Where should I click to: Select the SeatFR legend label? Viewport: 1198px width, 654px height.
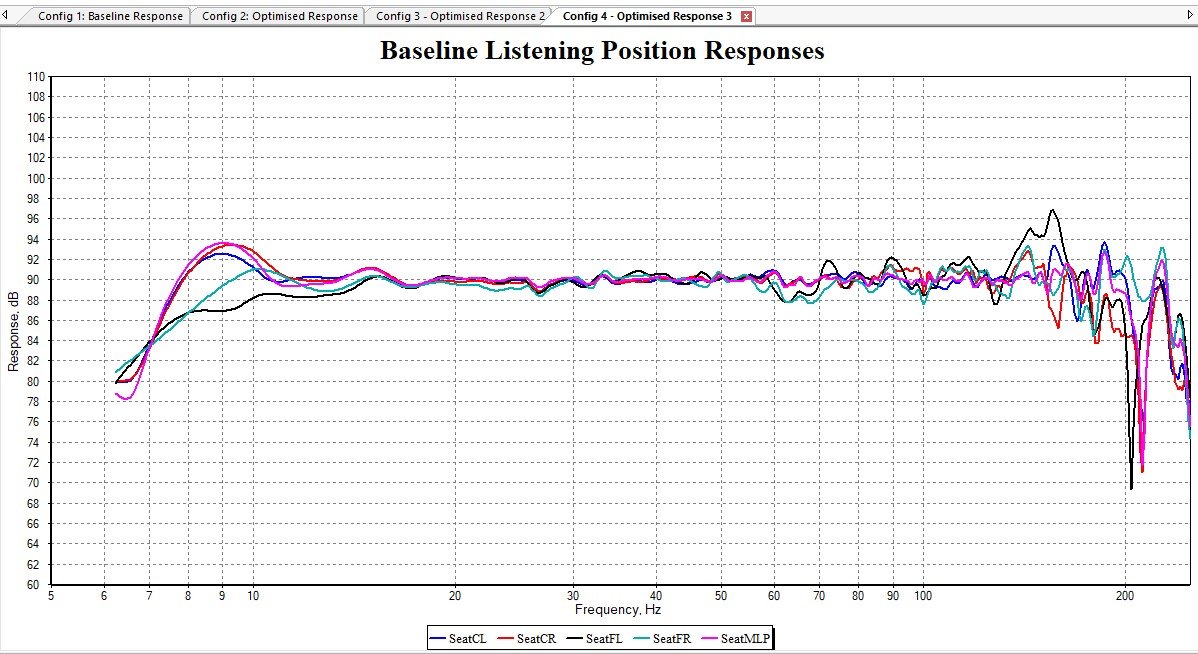673,638
